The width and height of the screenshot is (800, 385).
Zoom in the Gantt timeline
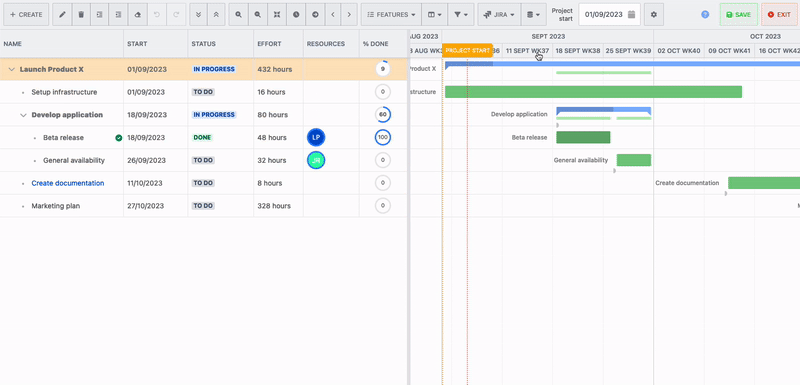tap(238, 15)
